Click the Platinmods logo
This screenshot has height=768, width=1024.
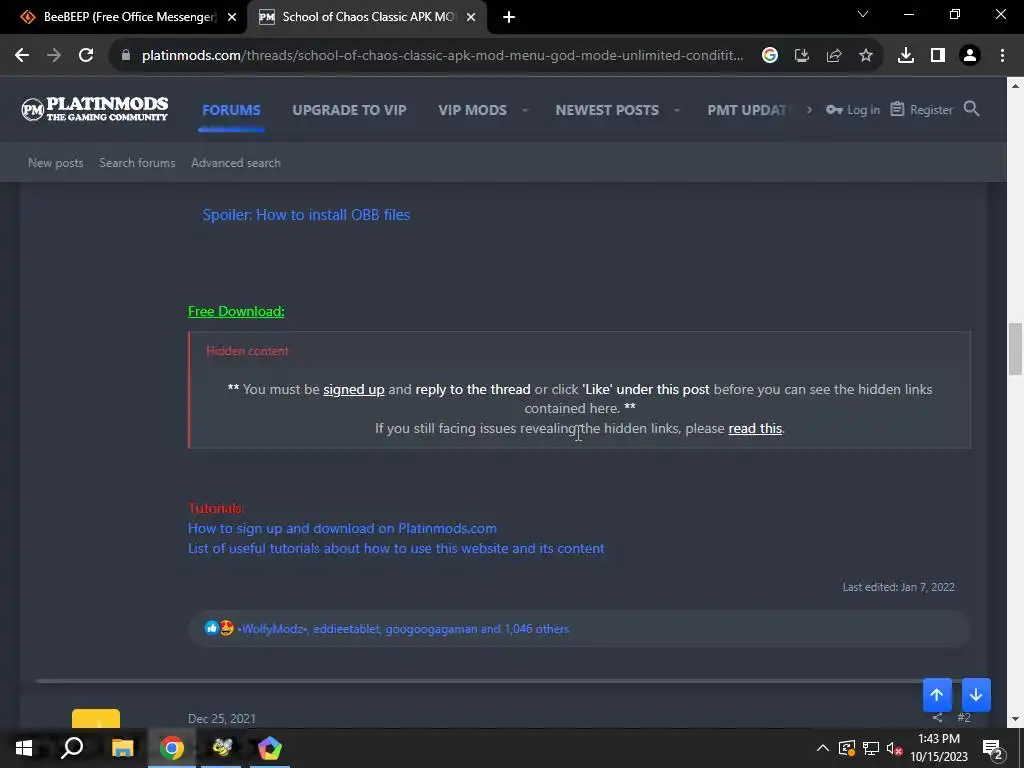click(x=95, y=109)
